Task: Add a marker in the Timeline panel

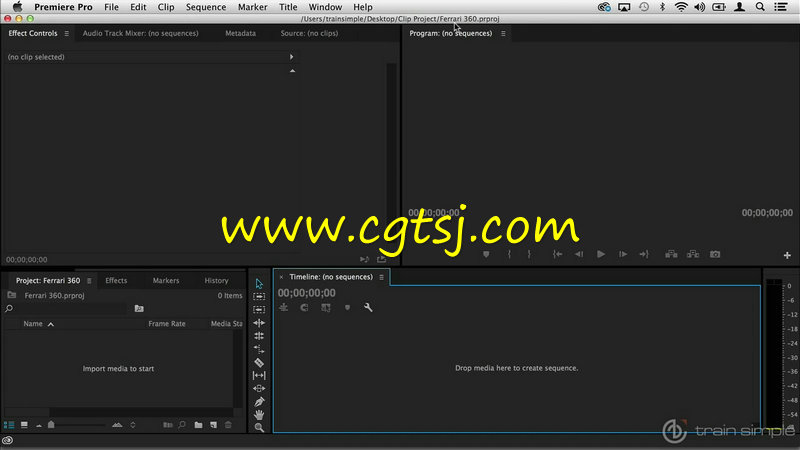Action: click(x=347, y=308)
